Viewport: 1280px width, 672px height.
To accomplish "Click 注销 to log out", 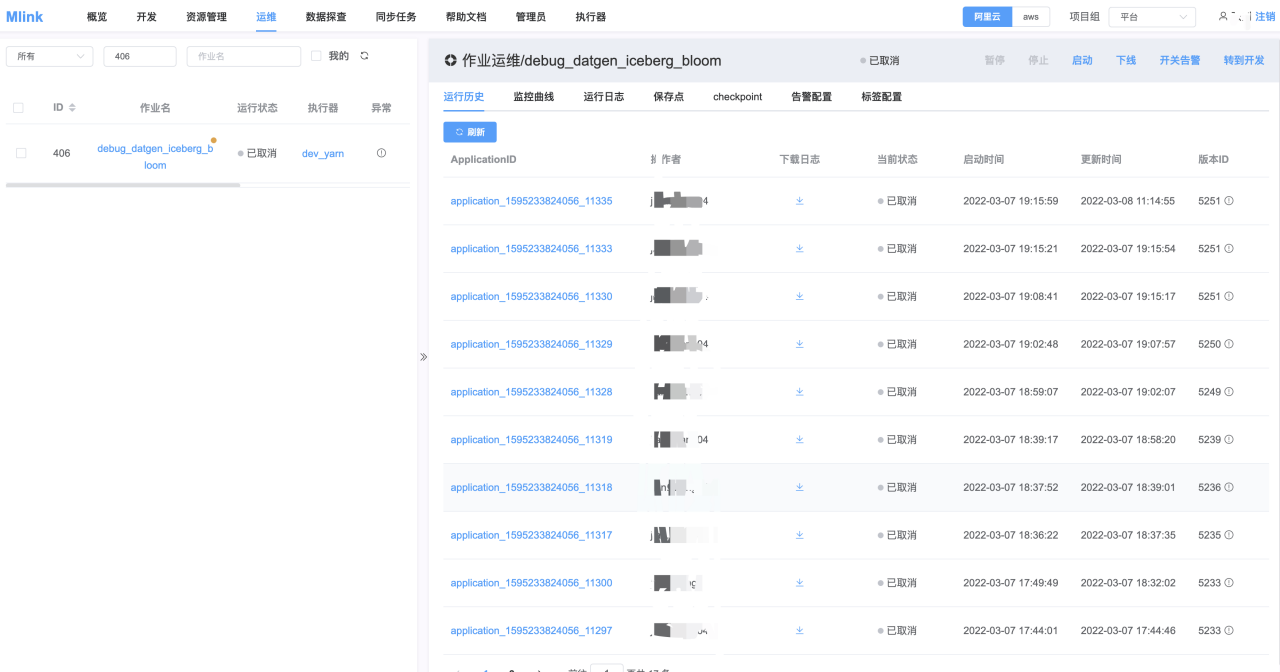I will point(1265,17).
